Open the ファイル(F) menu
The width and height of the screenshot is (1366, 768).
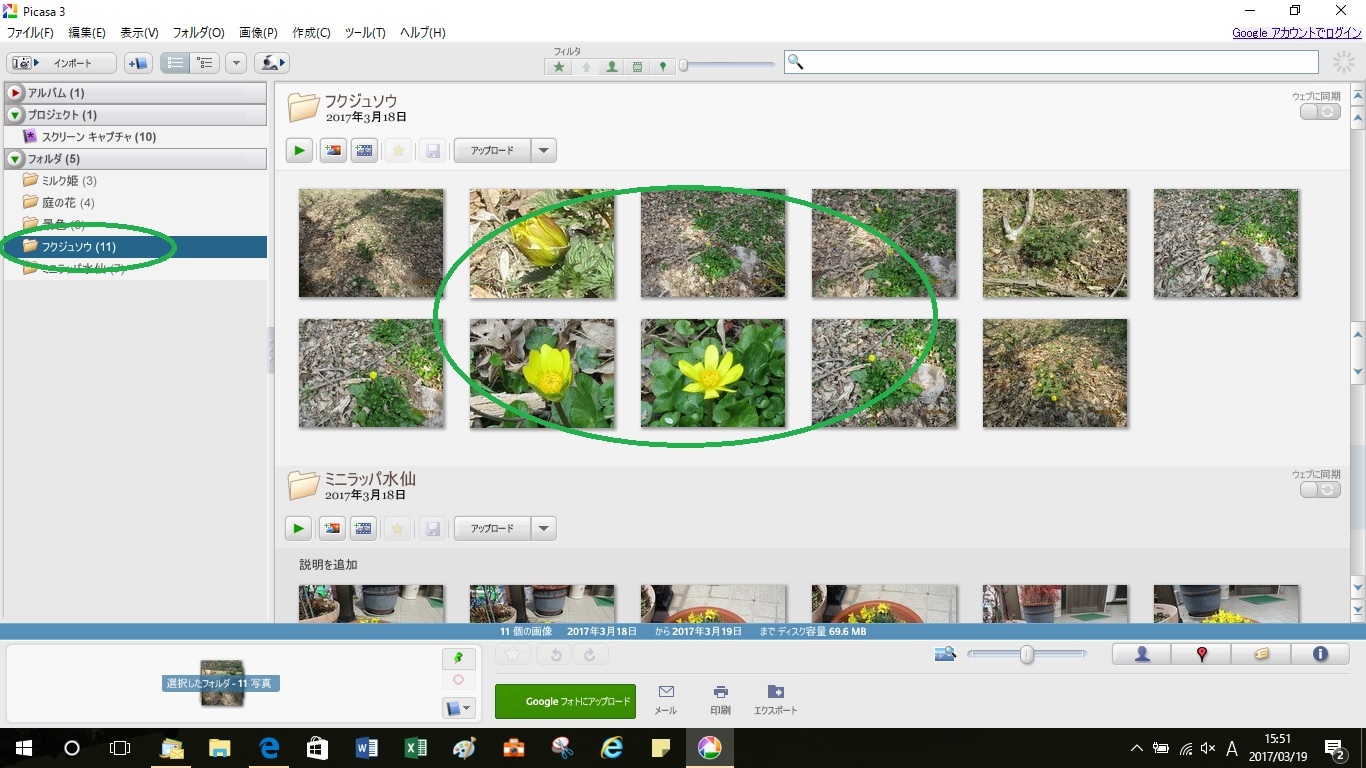30,33
